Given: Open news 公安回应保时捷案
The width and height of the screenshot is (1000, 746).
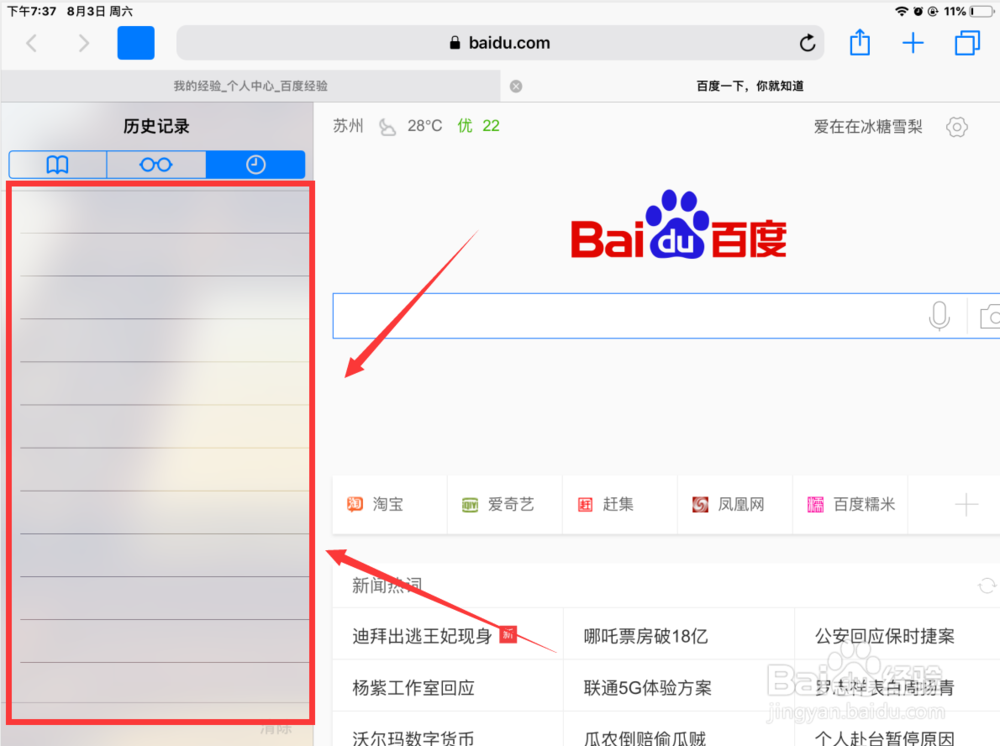Looking at the screenshot, I should pyautogui.click(x=885, y=636).
